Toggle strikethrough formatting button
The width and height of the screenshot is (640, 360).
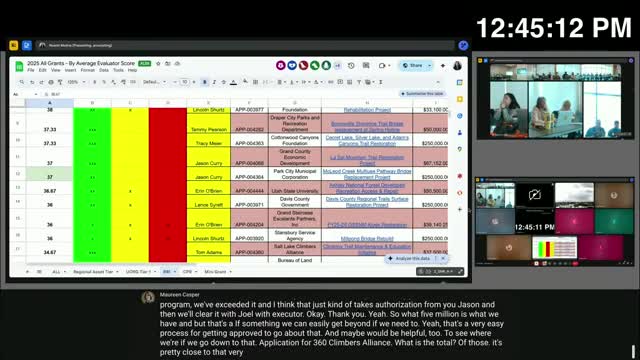click(x=223, y=82)
